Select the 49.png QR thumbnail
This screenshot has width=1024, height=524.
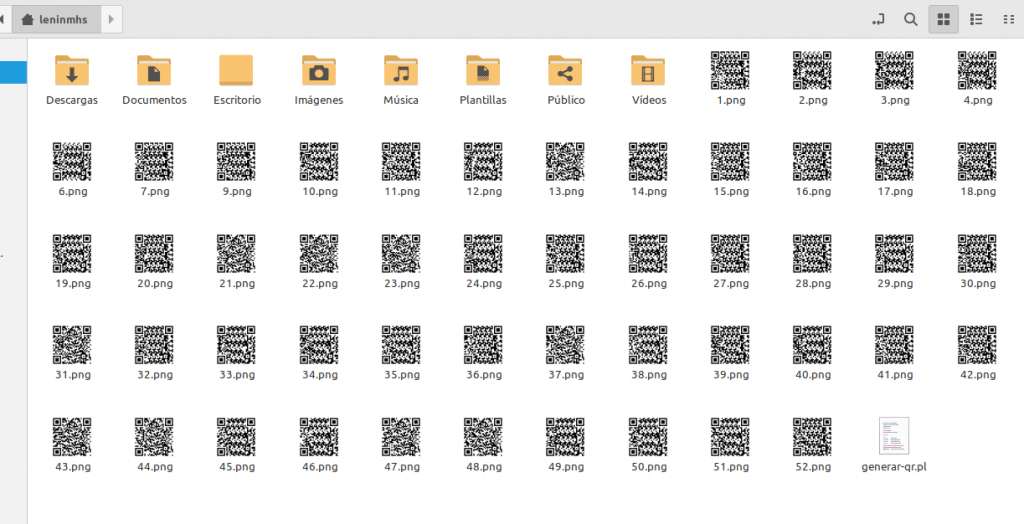point(566,437)
